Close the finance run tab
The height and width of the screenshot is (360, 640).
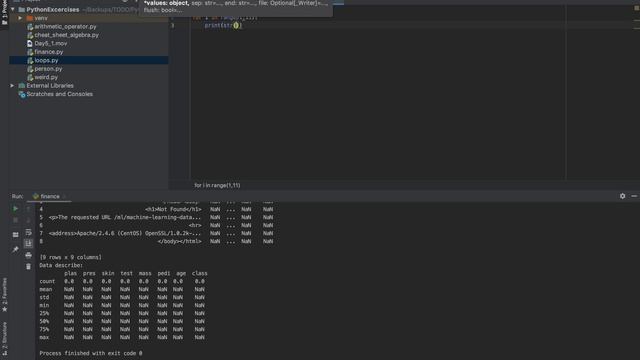[x=64, y=196]
